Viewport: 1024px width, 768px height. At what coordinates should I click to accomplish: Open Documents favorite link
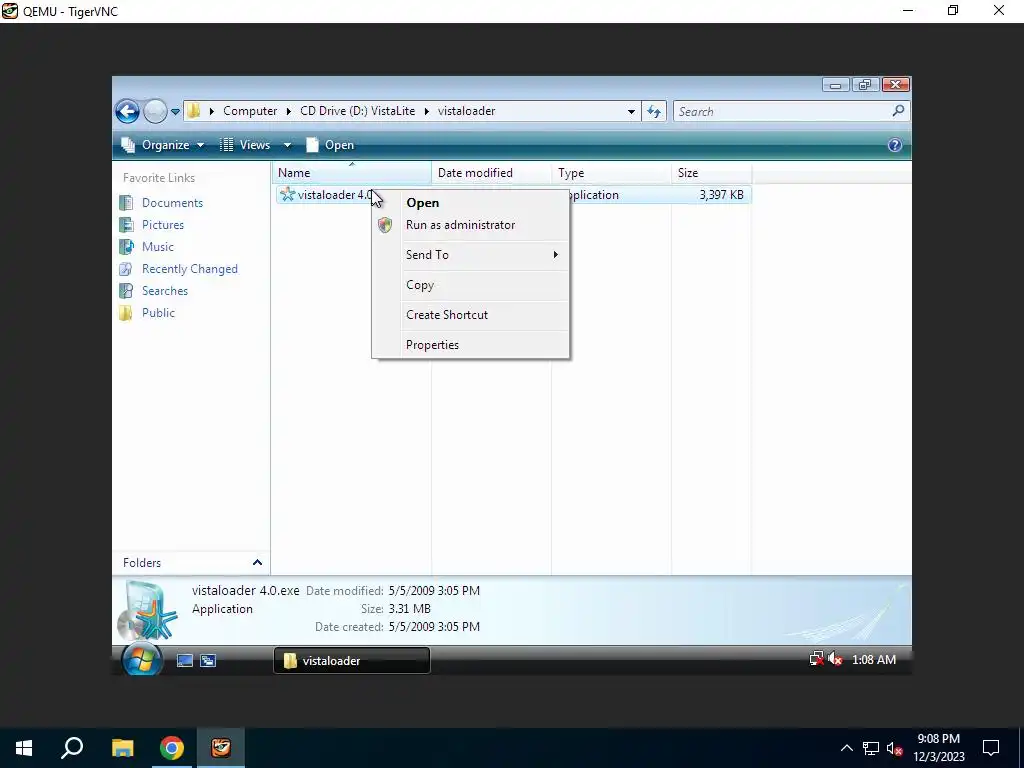pos(172,203)
